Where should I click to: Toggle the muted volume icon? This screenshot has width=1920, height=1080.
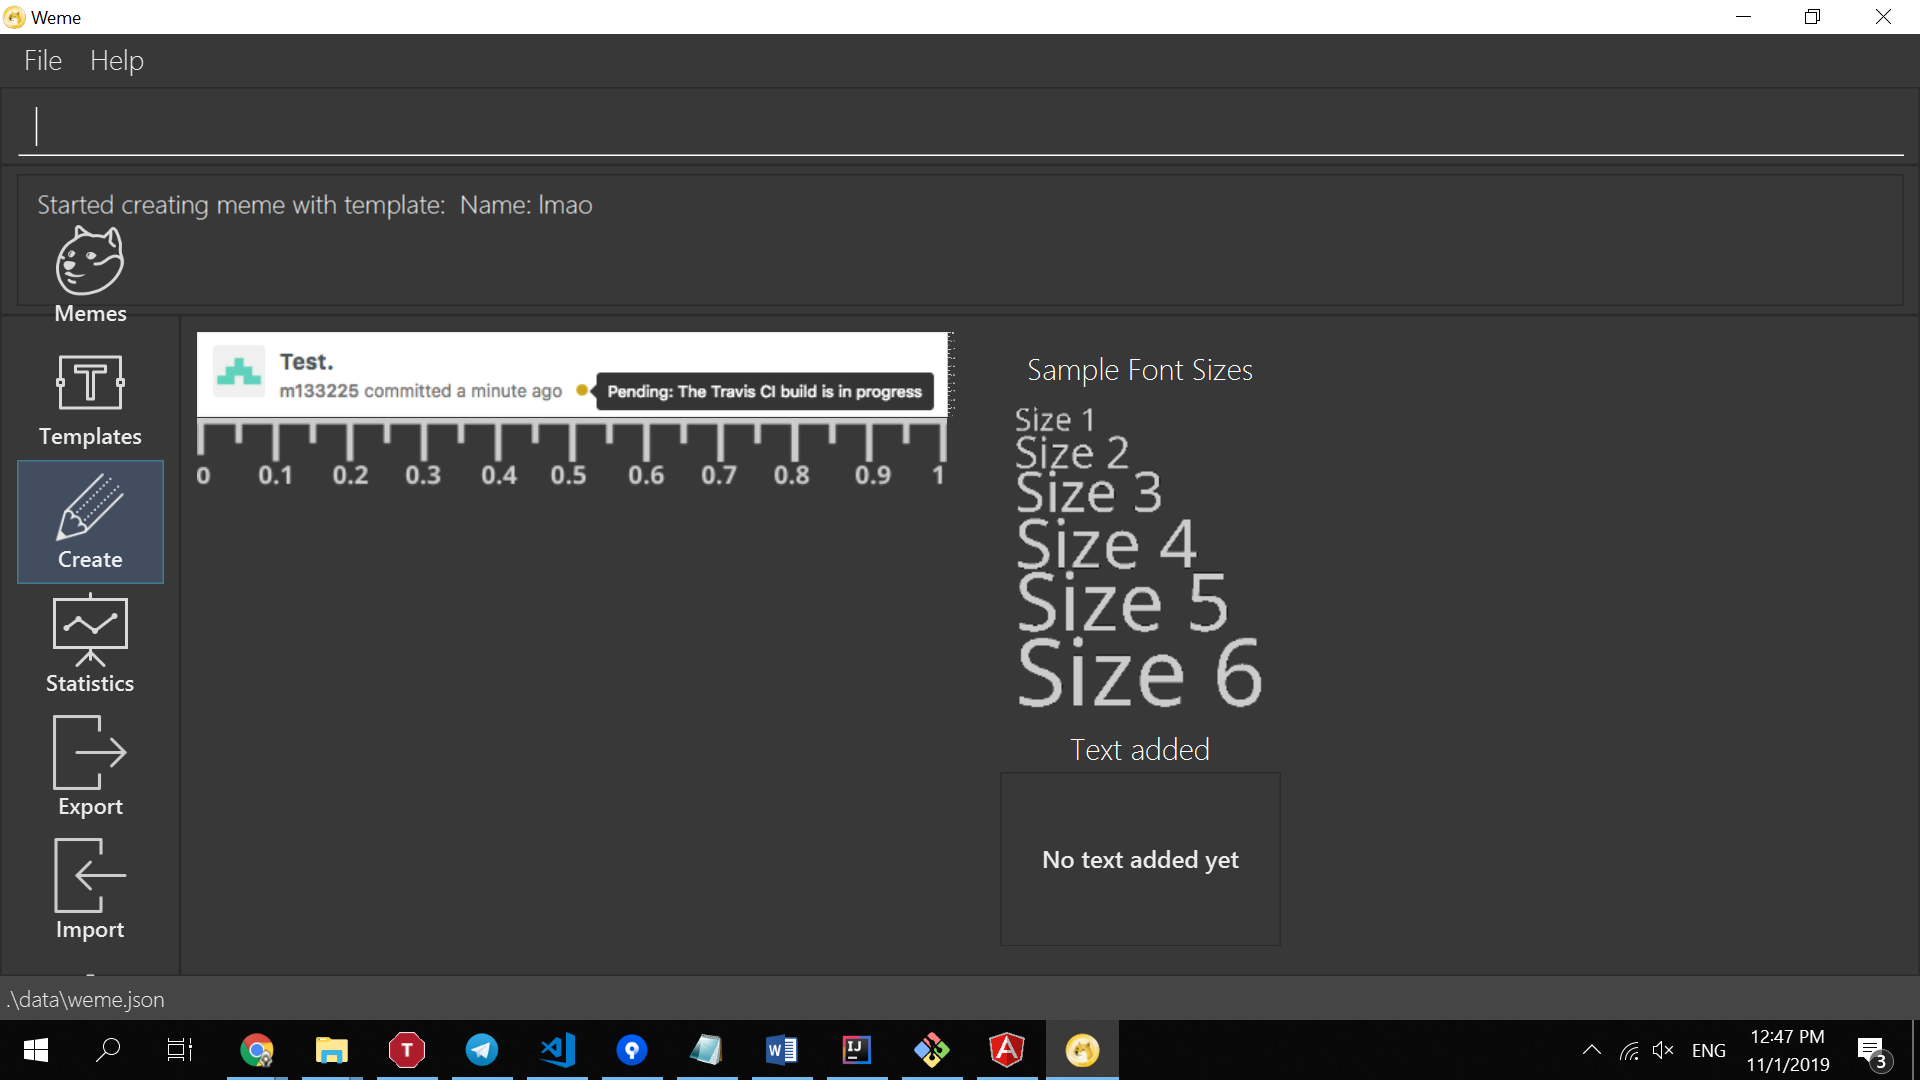pyautogui.click(x=1663, y=1050)
